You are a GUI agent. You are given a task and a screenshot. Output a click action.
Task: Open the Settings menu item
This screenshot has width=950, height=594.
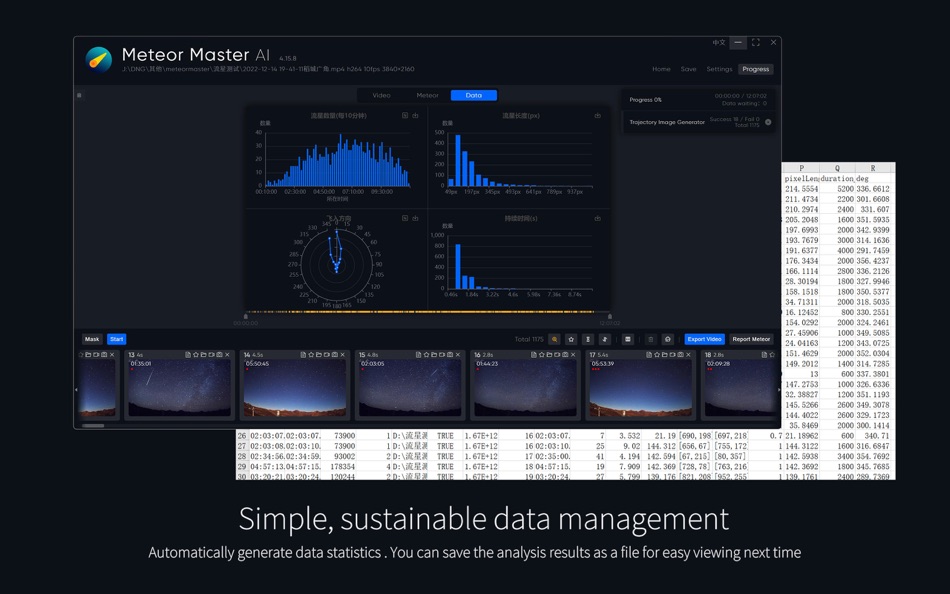click(721, 69)
